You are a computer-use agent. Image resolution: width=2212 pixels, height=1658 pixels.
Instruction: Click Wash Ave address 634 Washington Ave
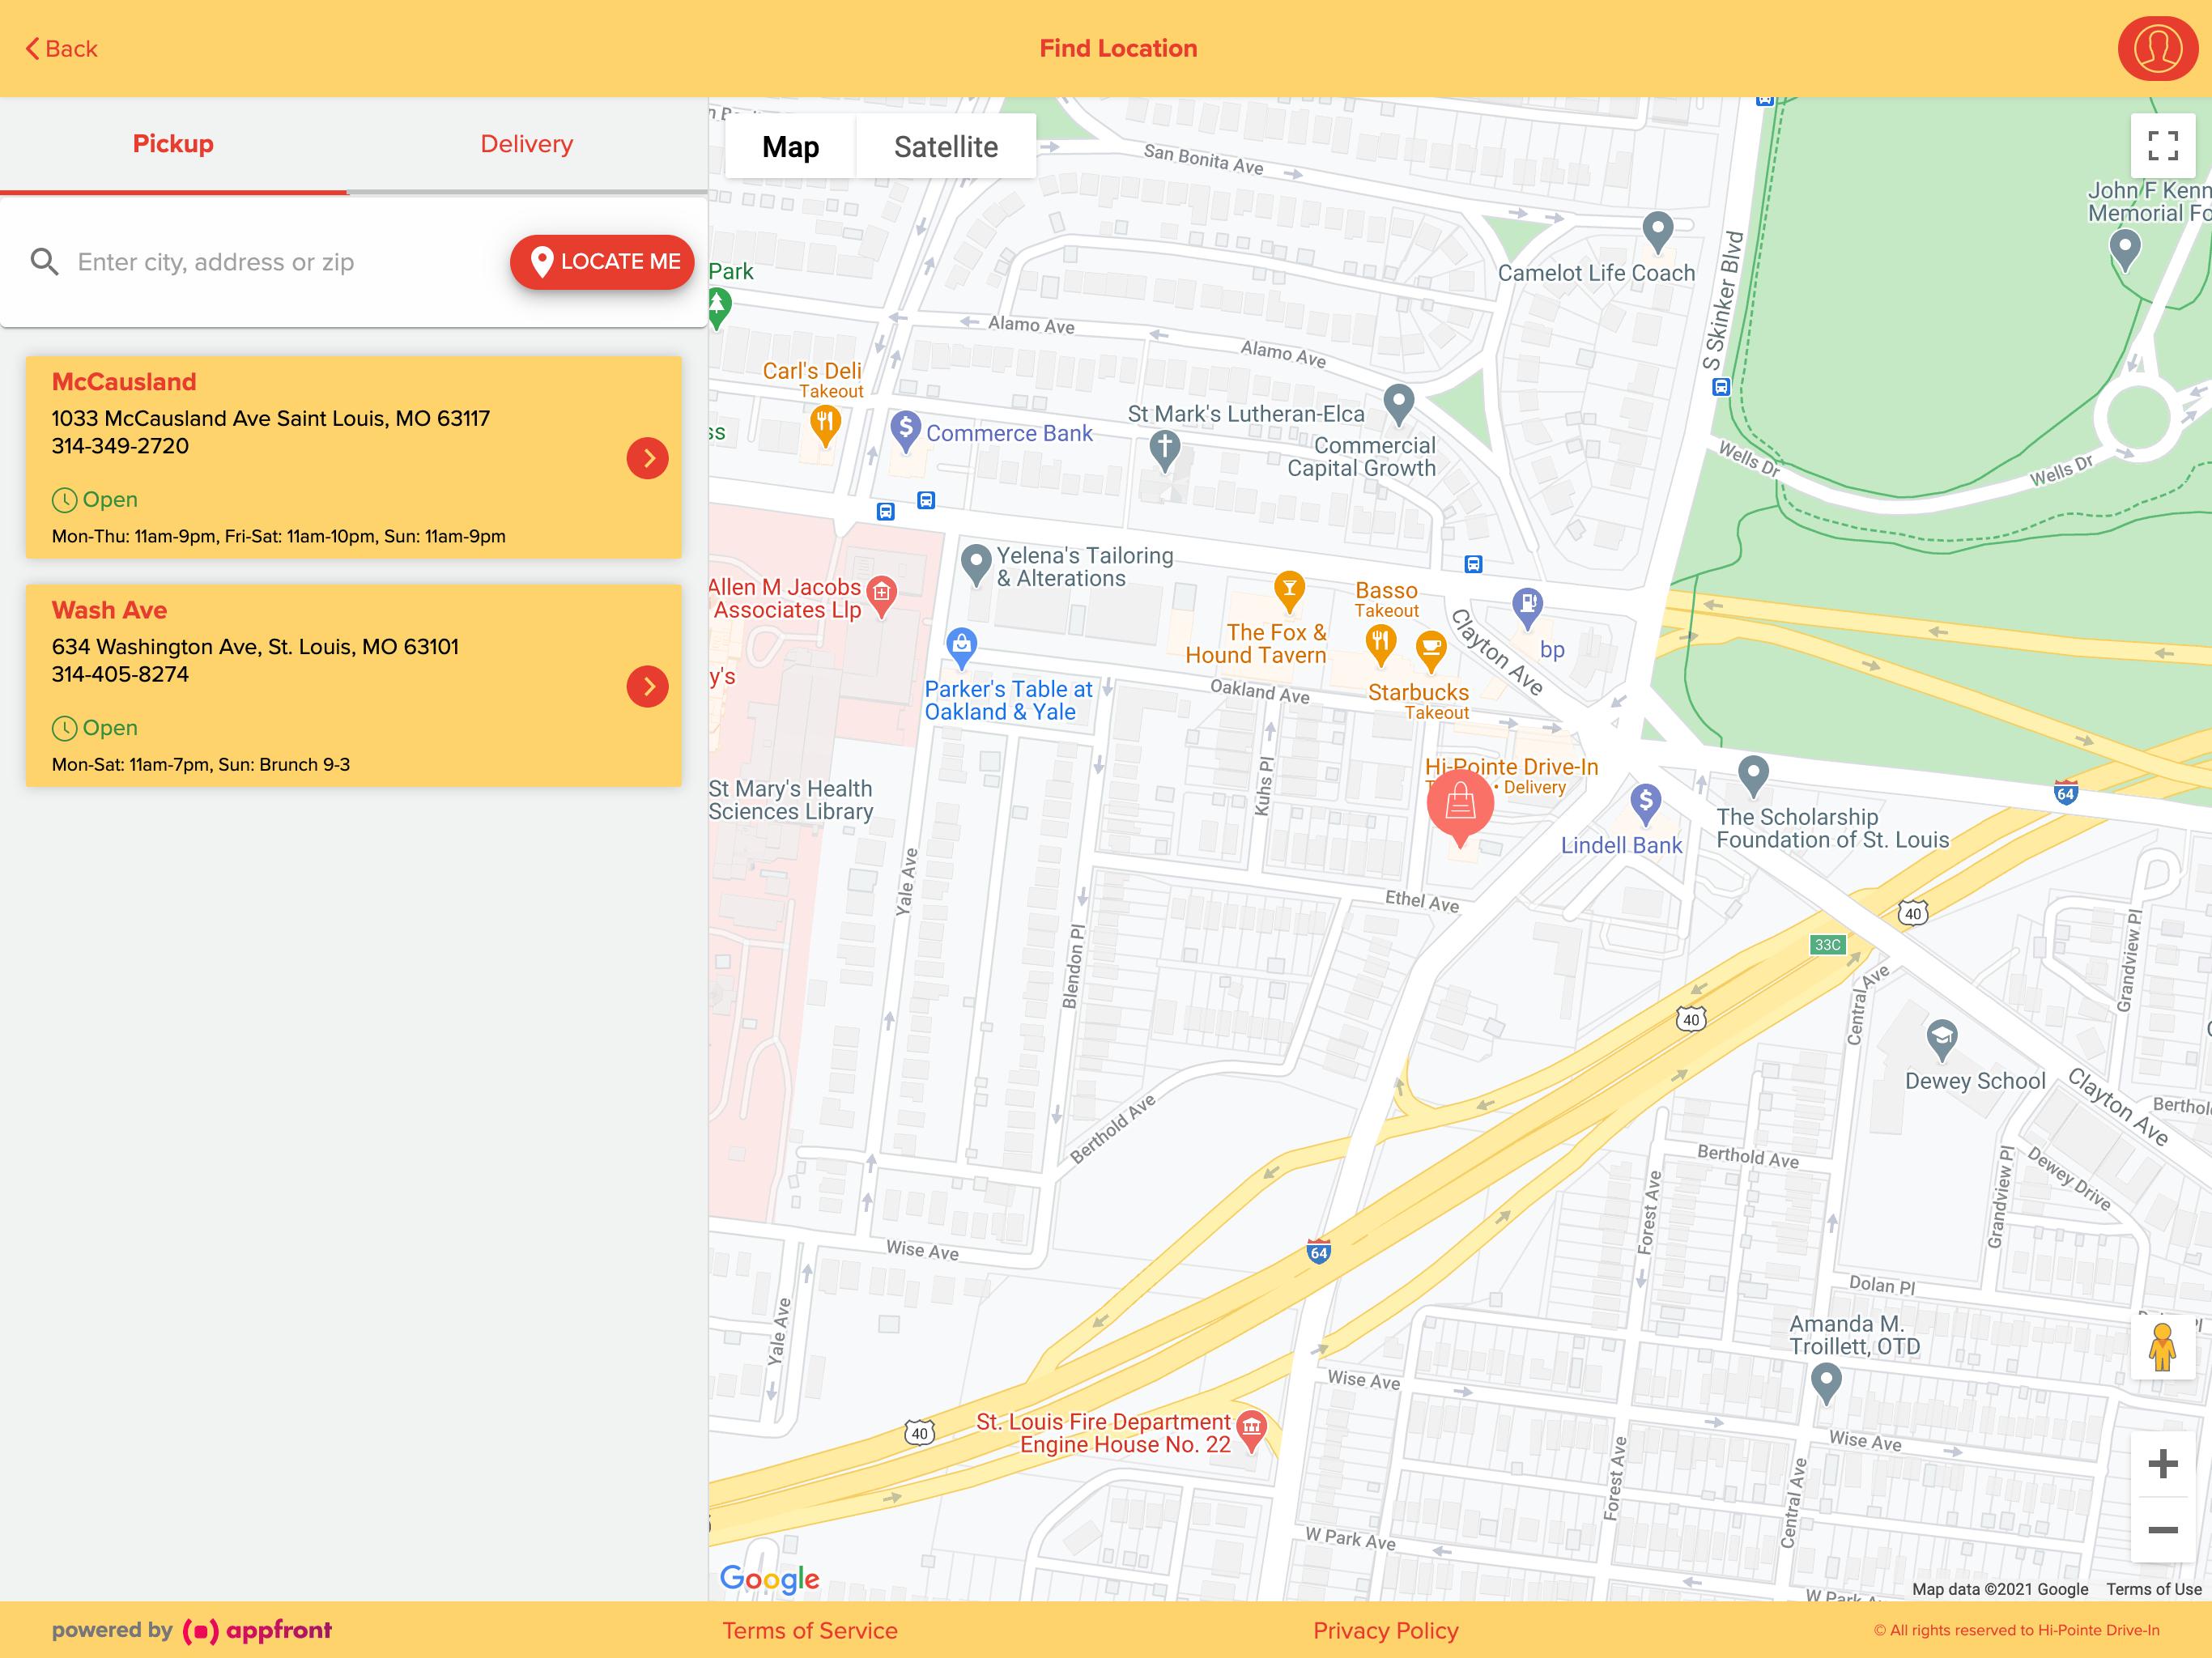255,647
